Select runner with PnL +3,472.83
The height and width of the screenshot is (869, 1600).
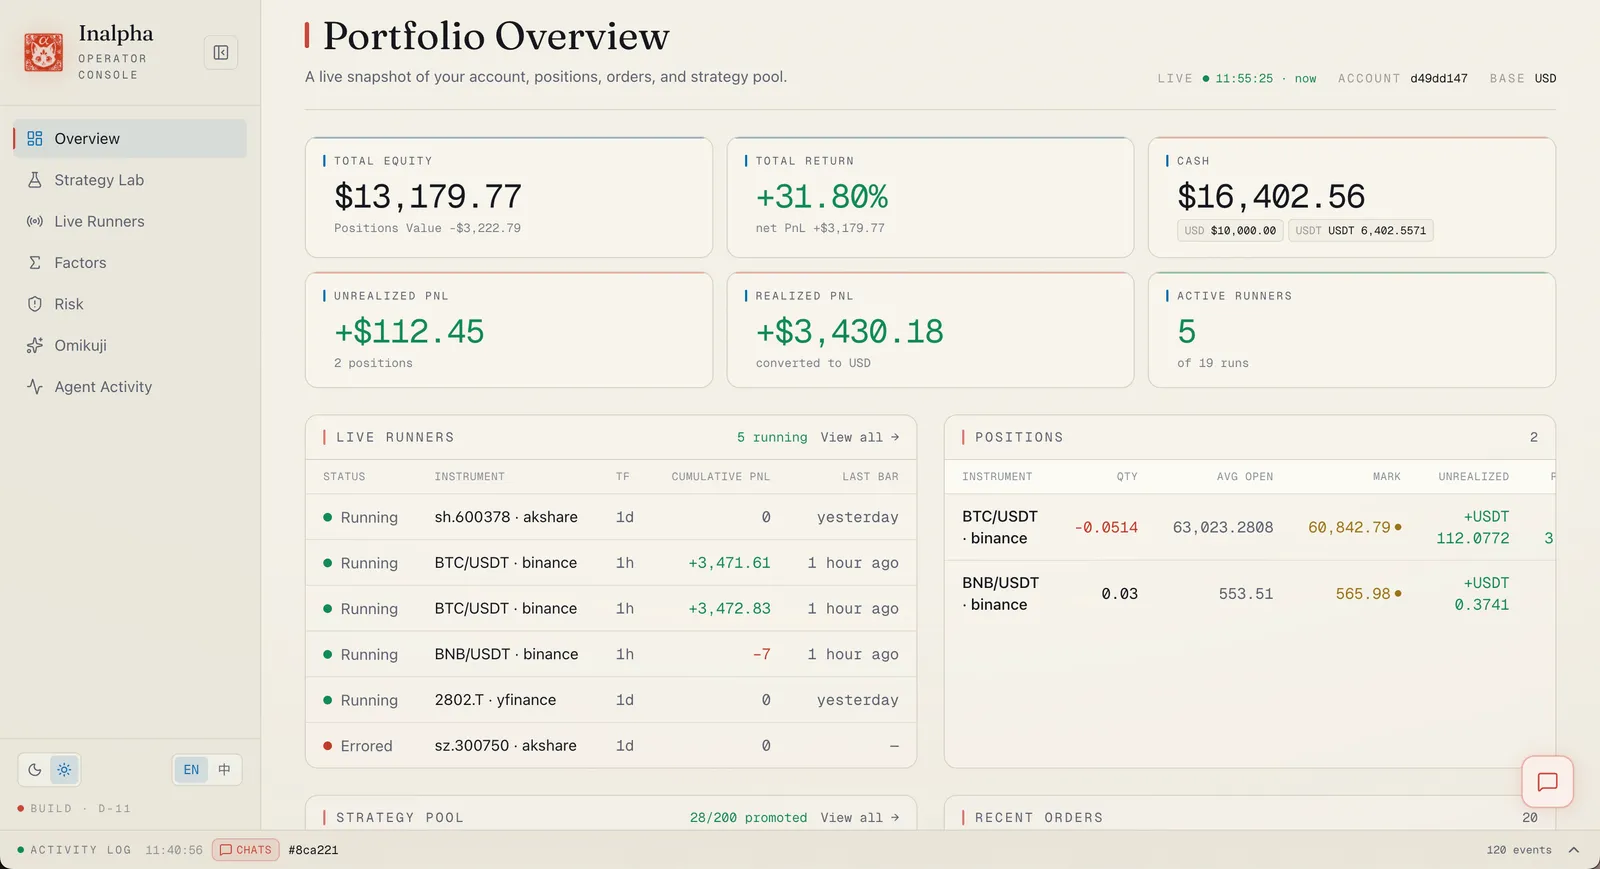(611, 609)
